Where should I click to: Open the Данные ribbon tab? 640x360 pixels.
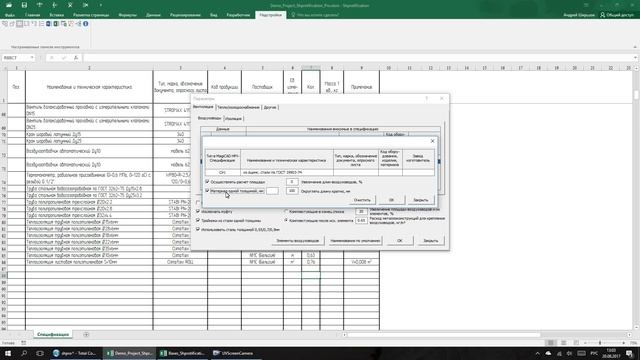[153, 15]
